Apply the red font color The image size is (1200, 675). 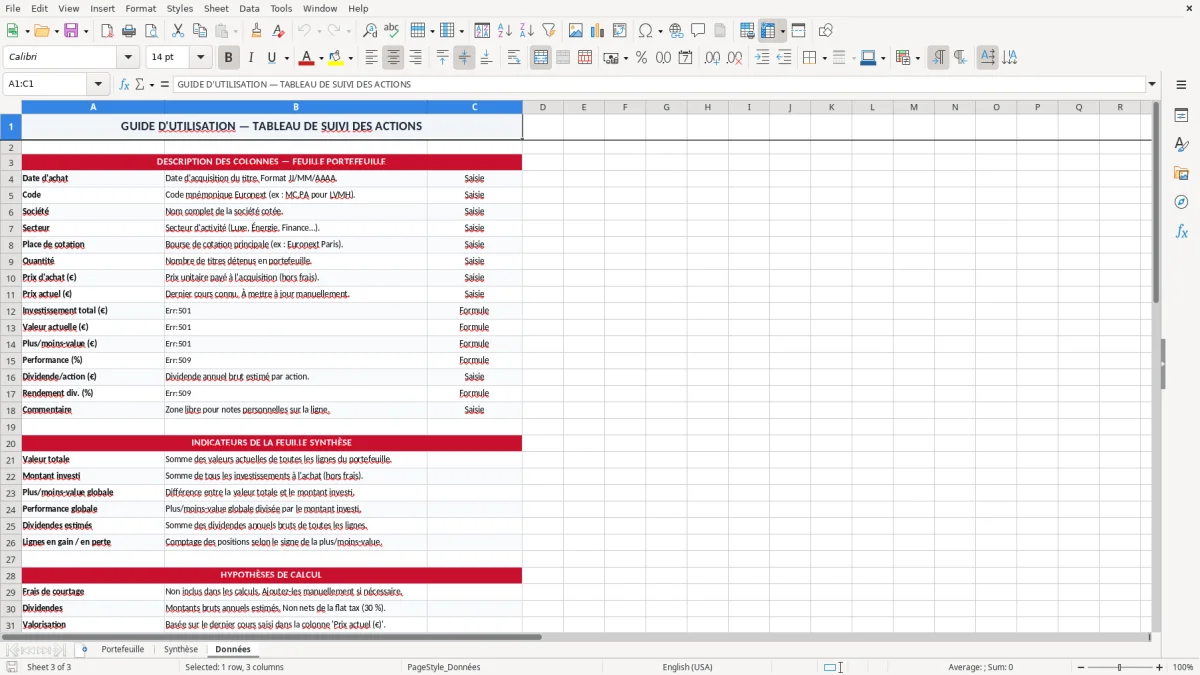(x=306, y=58)
